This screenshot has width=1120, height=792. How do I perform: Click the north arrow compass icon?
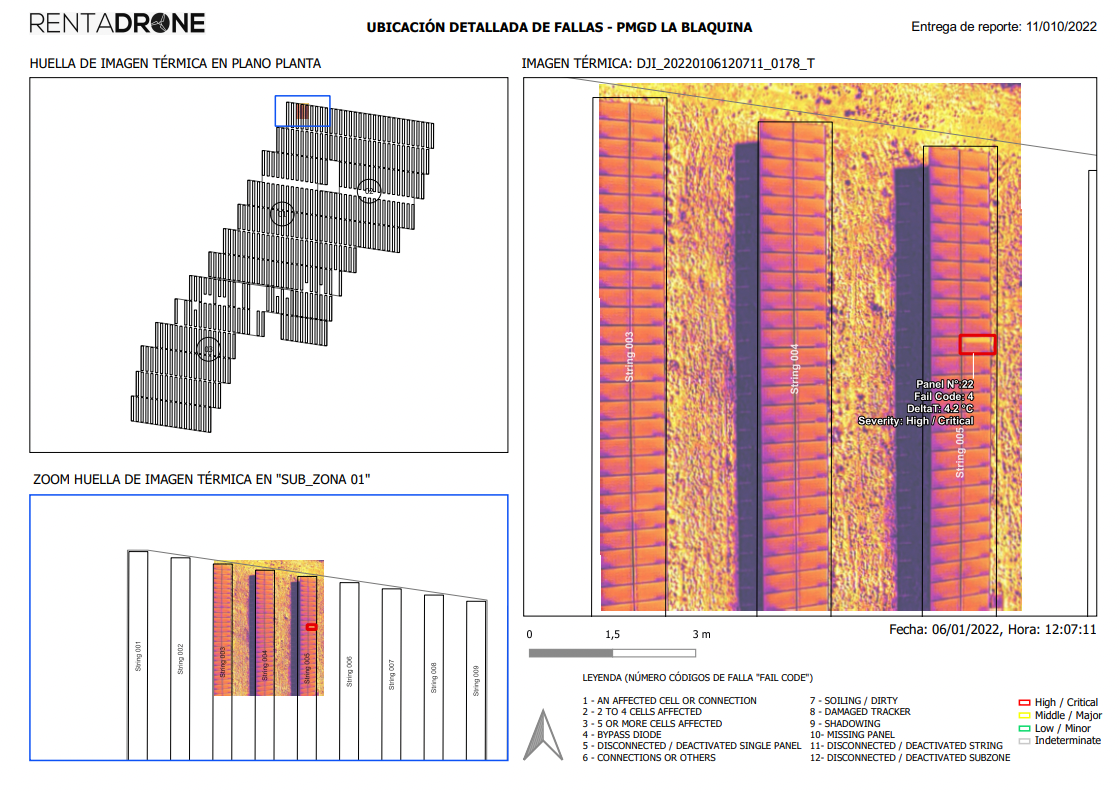(543, 735)
